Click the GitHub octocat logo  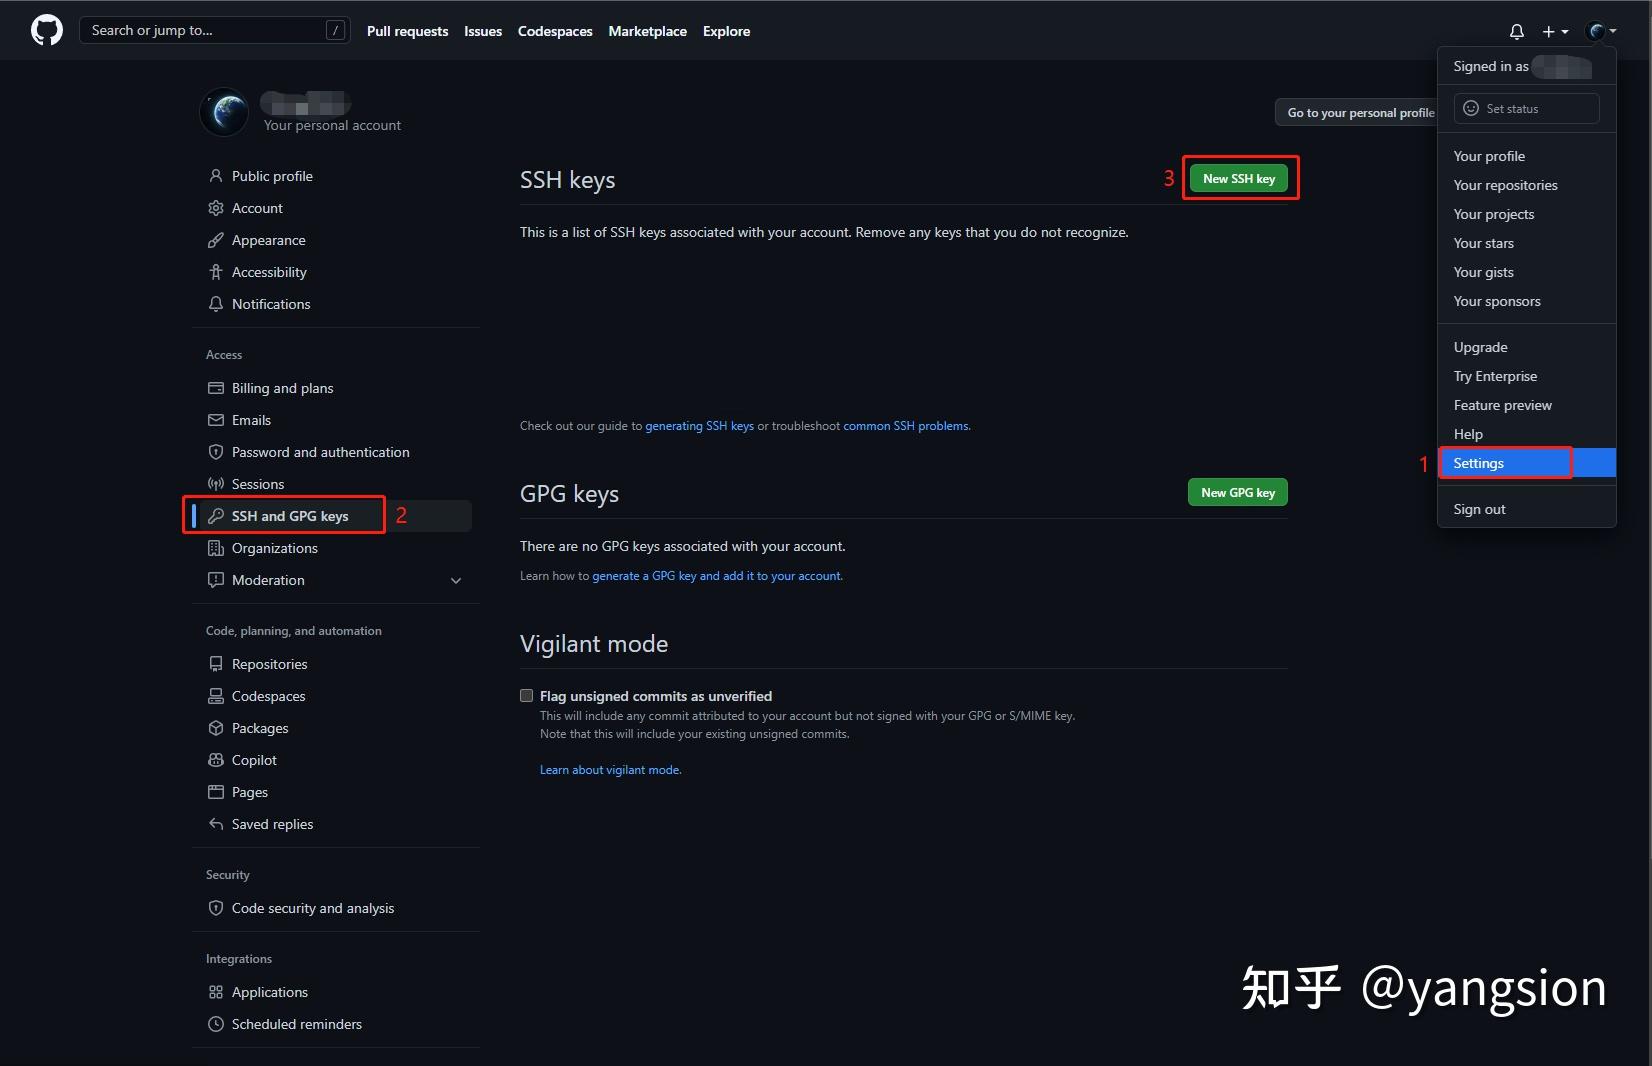(46, 30)
